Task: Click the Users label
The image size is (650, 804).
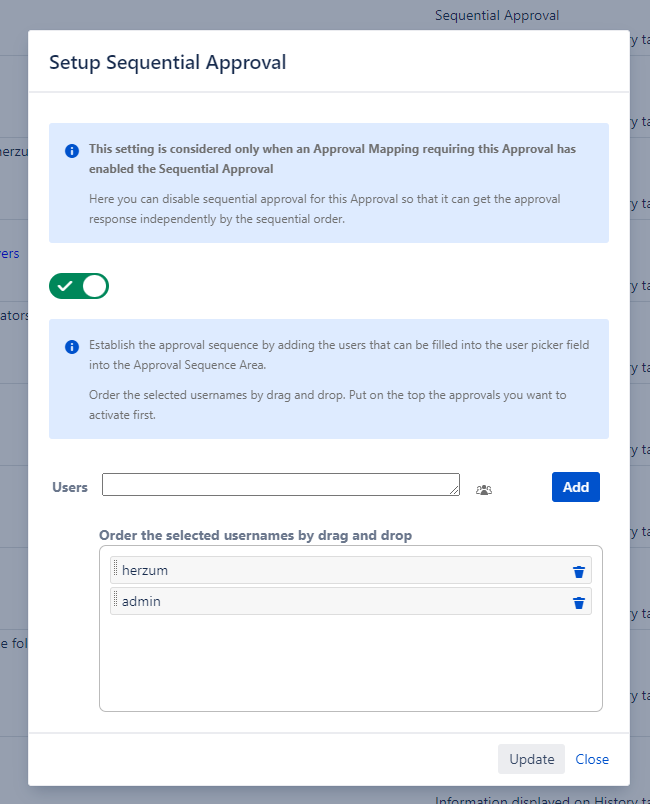Action: click(x=70, y=487)
